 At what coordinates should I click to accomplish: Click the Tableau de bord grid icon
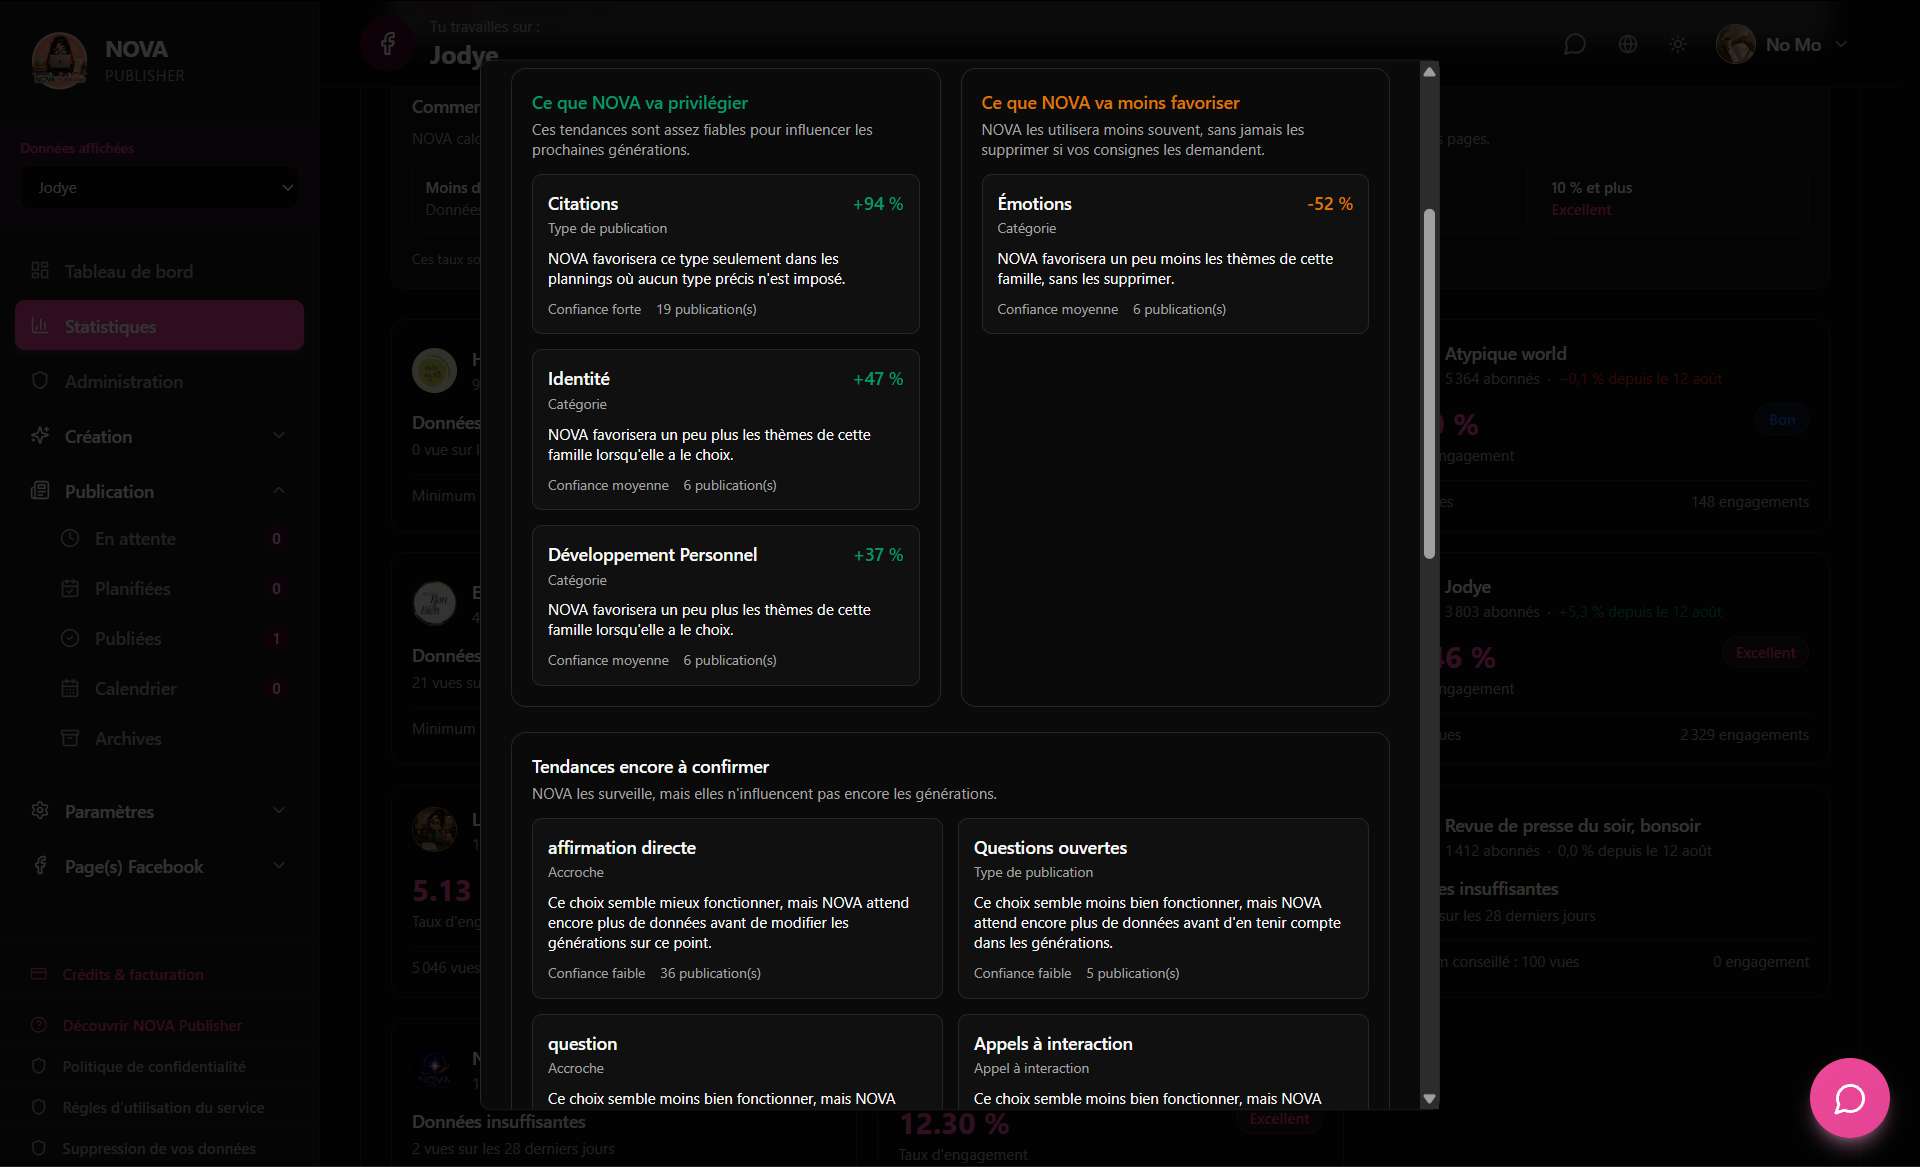(40, 271)
